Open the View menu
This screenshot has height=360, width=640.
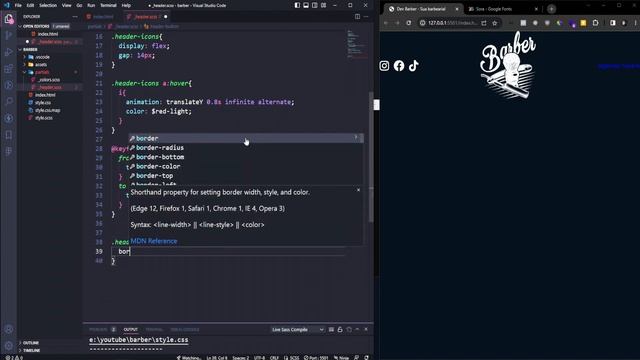coord(67,5)
